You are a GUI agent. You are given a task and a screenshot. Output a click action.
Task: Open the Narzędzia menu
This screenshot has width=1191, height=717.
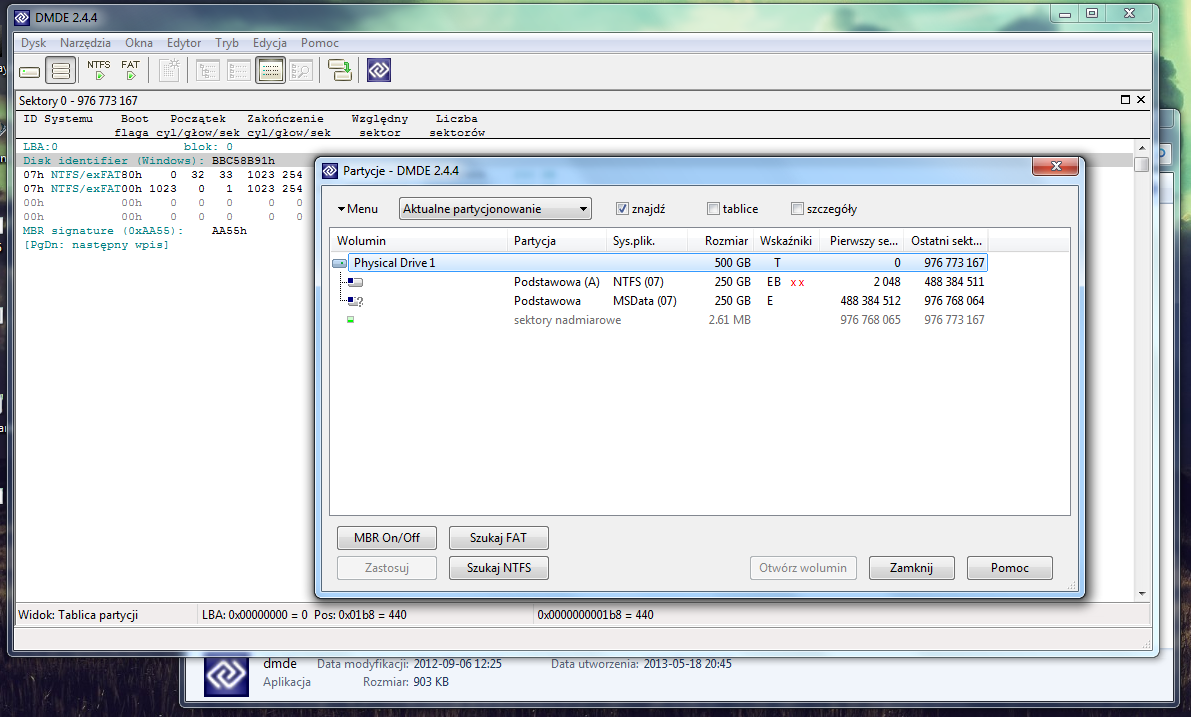point(85,43)
